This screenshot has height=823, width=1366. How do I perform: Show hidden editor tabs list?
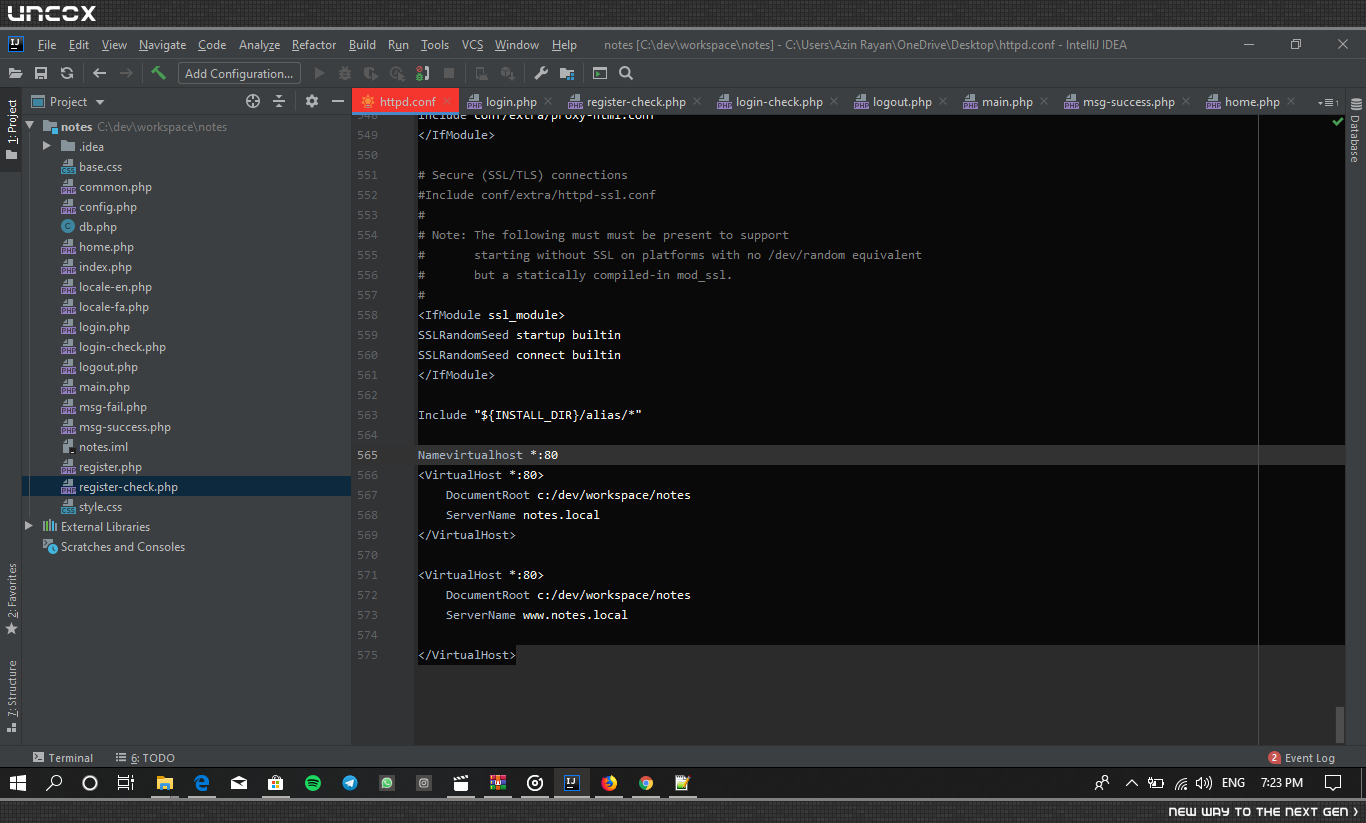(1328, 102)
